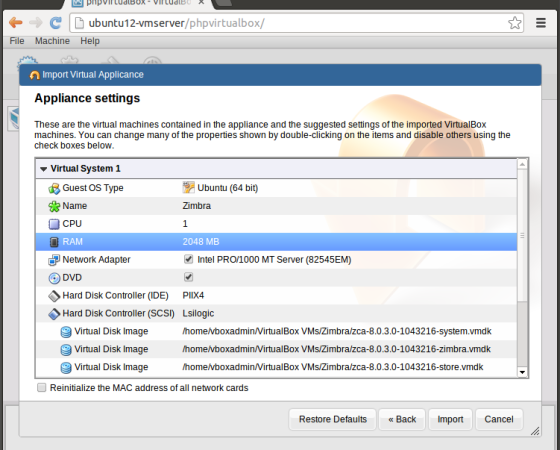Select the CPU value 1
The width and height of the screenshot is (560, 450).
point(185,224)
